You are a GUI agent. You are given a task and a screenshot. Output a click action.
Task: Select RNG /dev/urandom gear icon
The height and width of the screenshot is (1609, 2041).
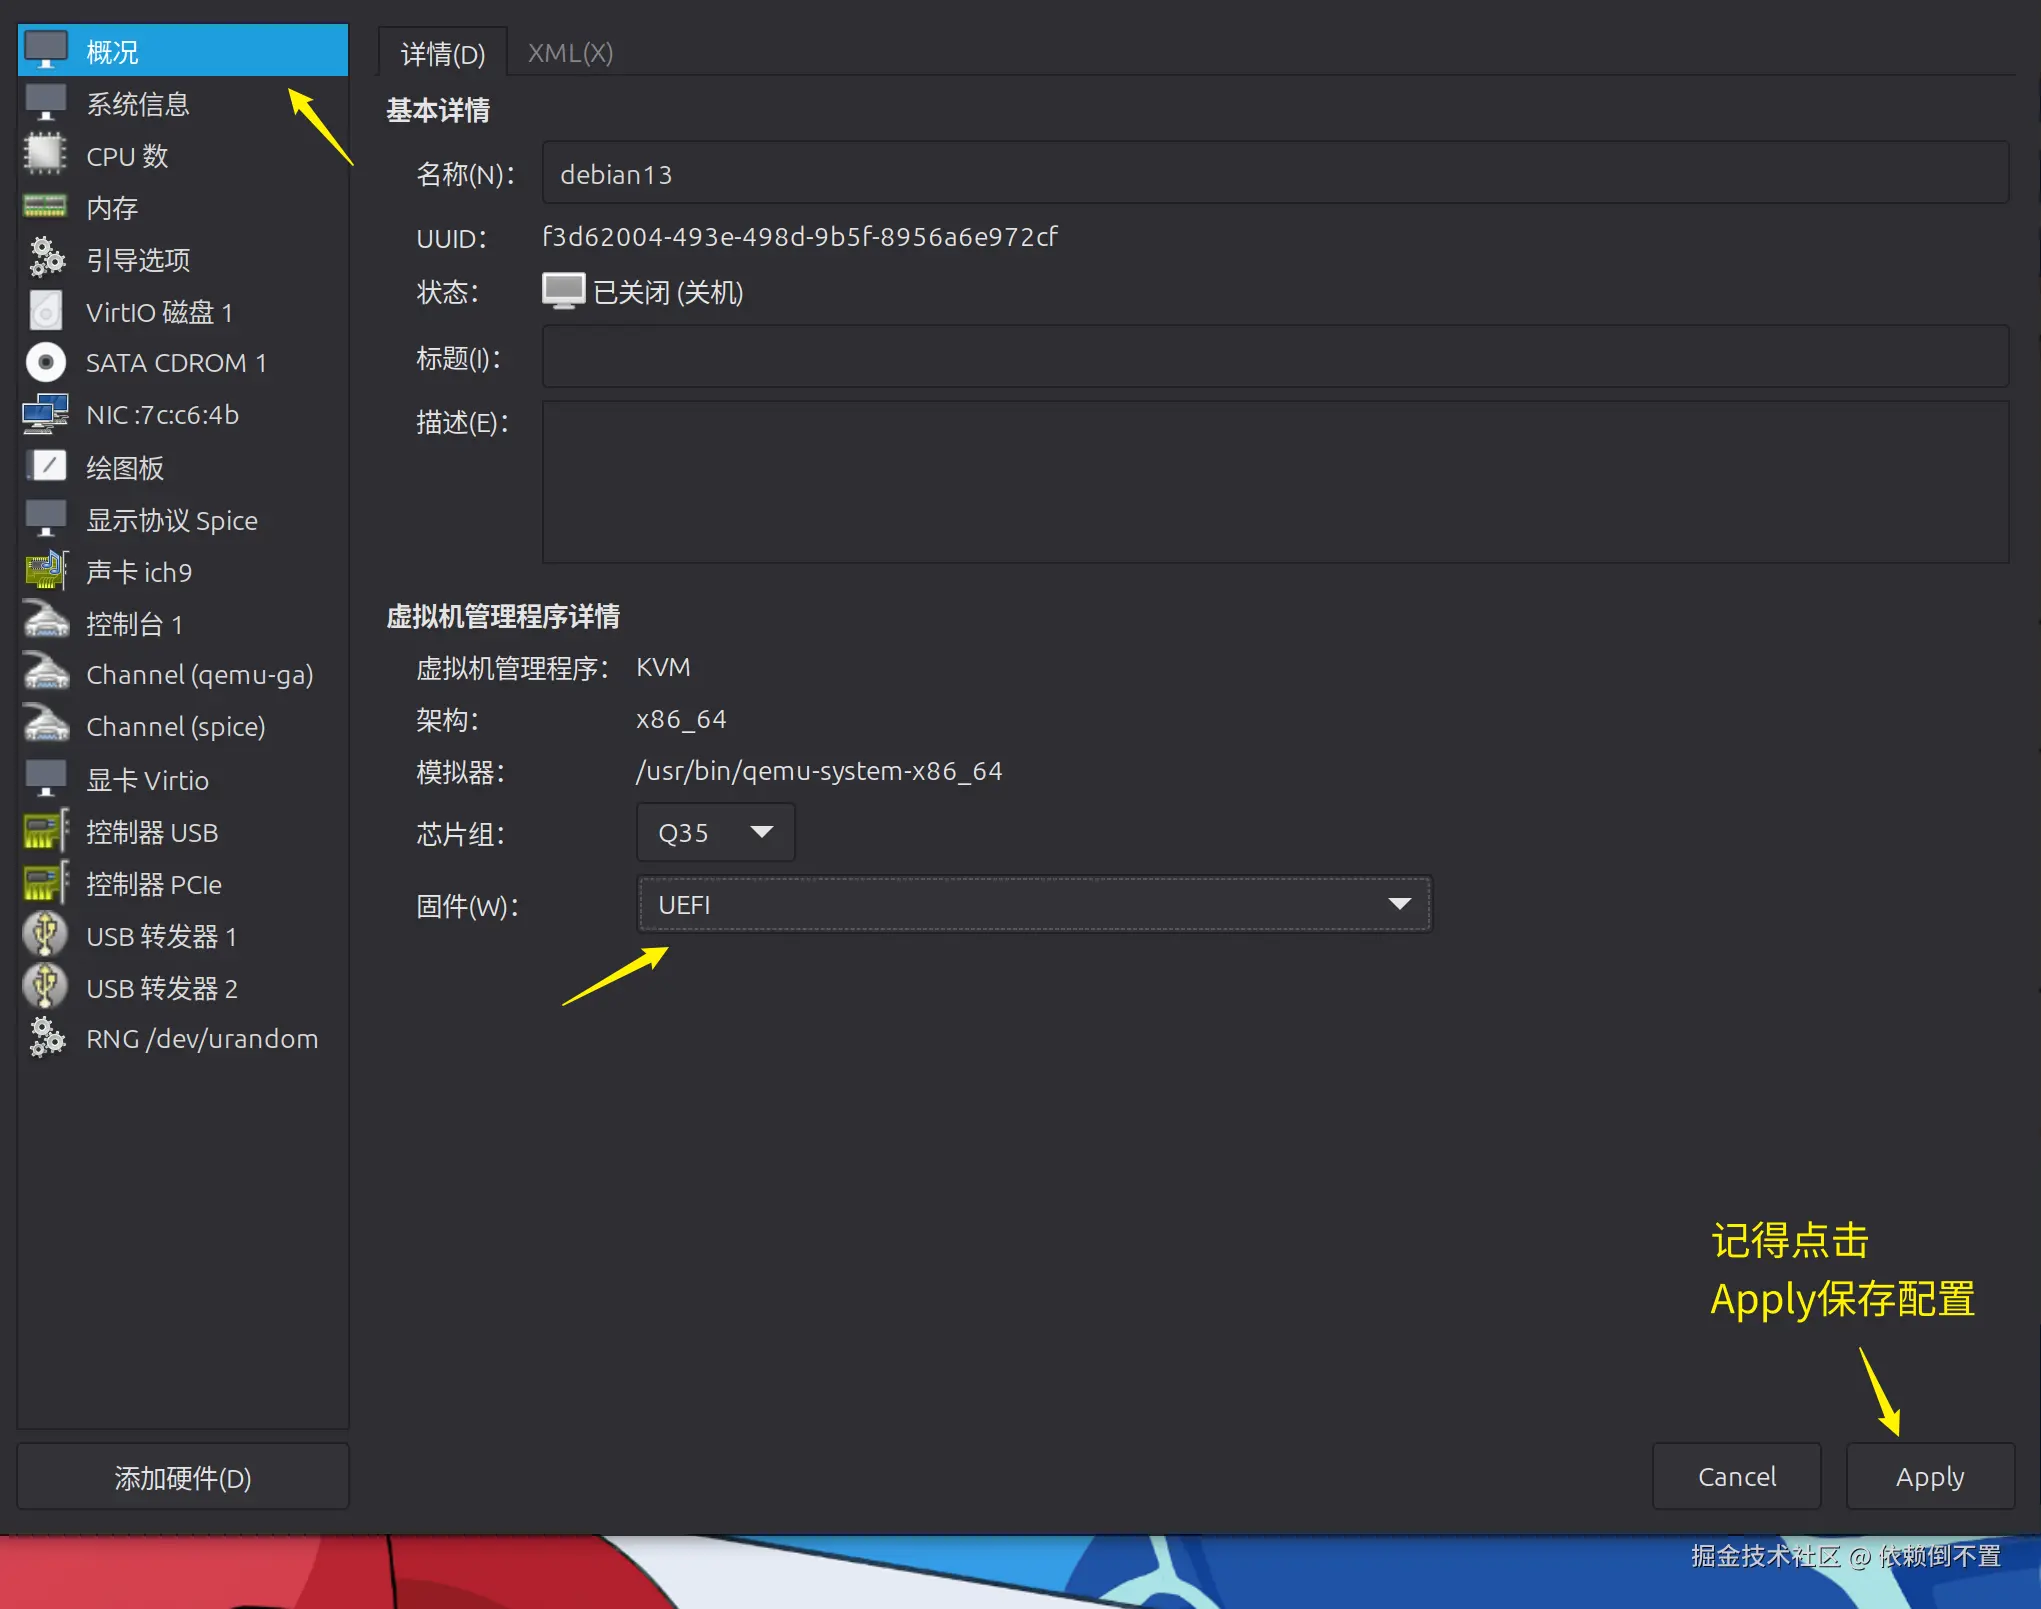(45, 1038)
